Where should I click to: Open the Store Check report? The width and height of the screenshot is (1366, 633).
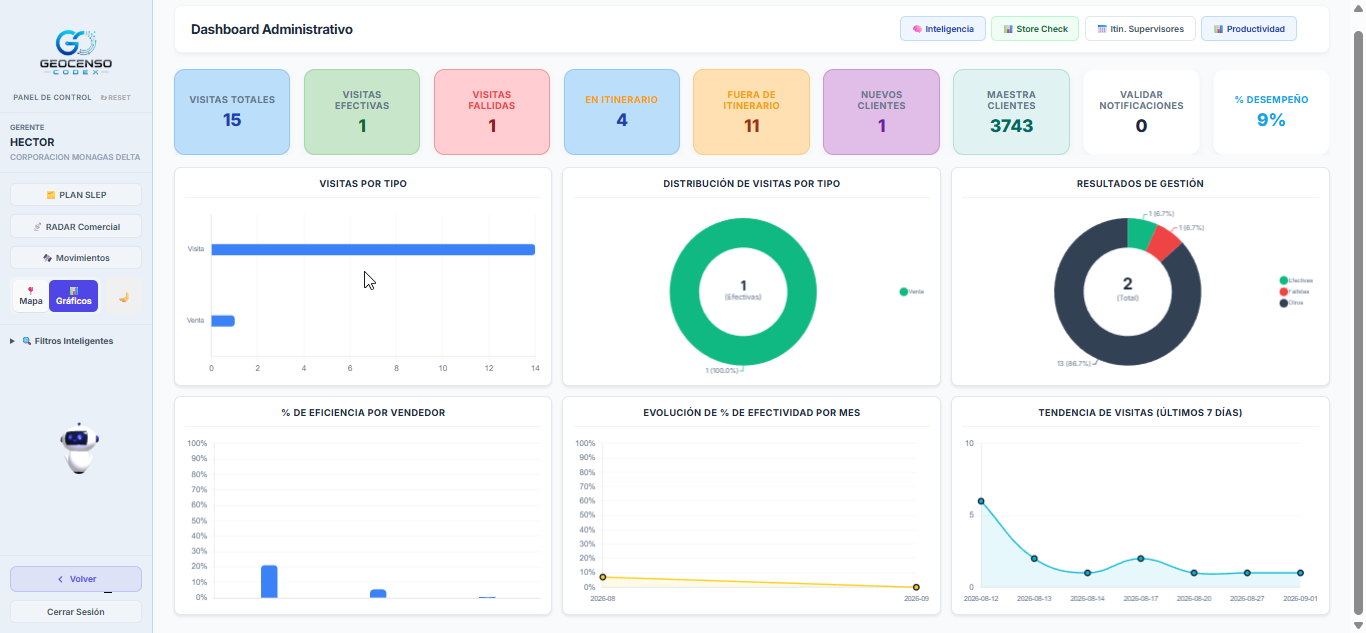click(1035, 29)
